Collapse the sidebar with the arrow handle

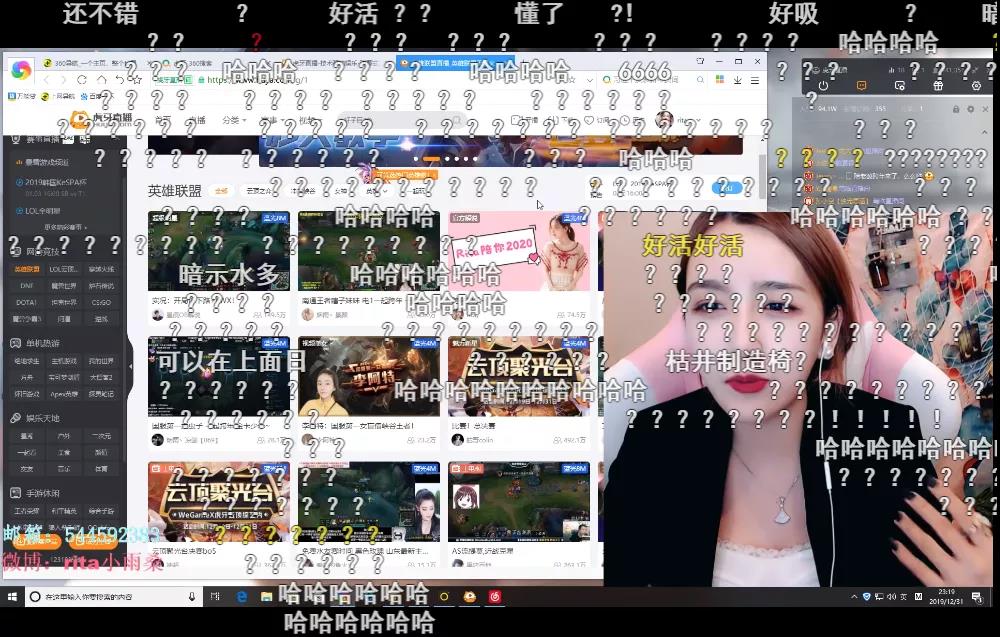130,367
